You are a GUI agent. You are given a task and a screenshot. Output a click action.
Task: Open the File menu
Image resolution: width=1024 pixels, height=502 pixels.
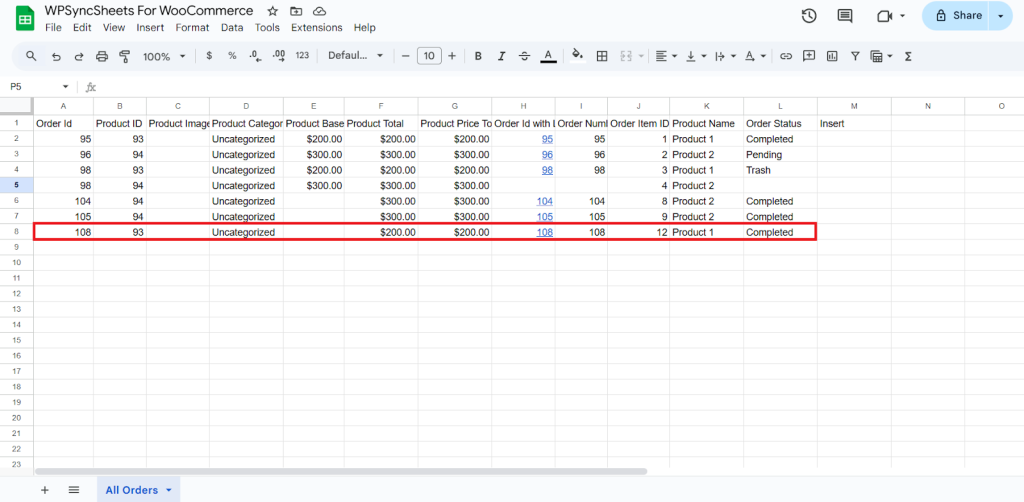(53, 27)
